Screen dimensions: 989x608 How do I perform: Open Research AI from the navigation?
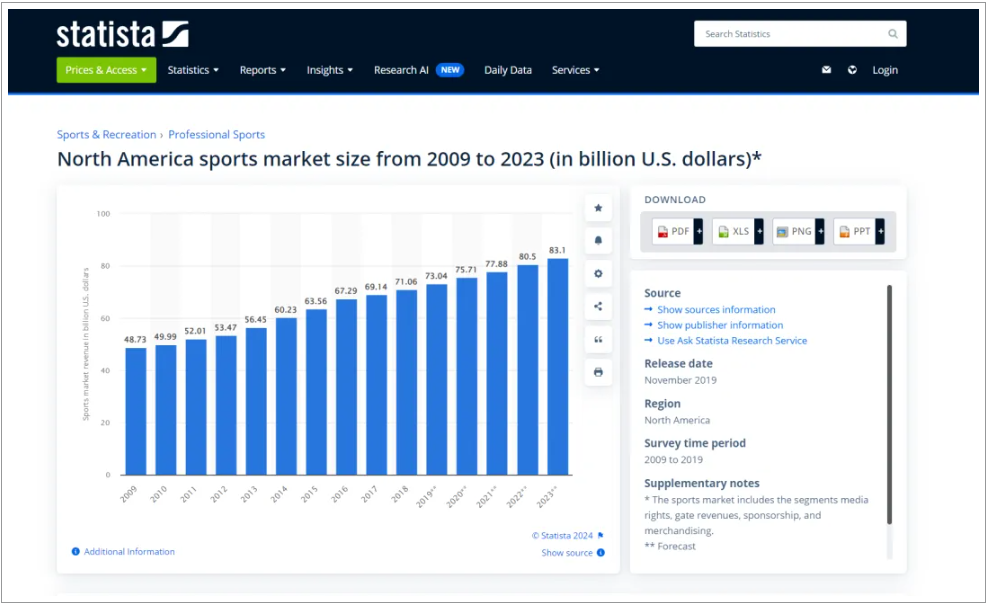click(x=401, y=70)
